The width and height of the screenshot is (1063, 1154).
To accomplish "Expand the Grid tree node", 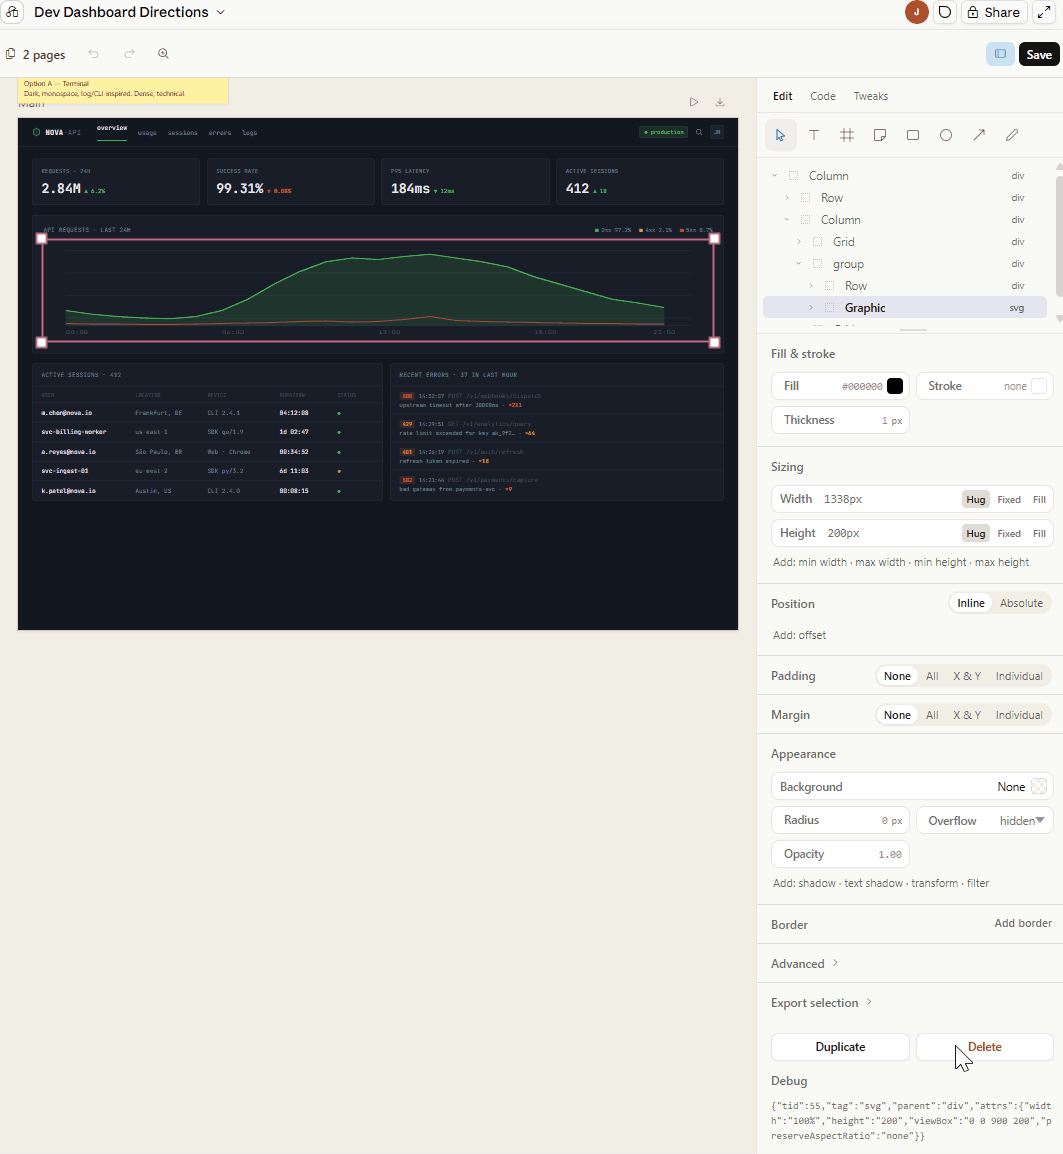I will [799, 242].
